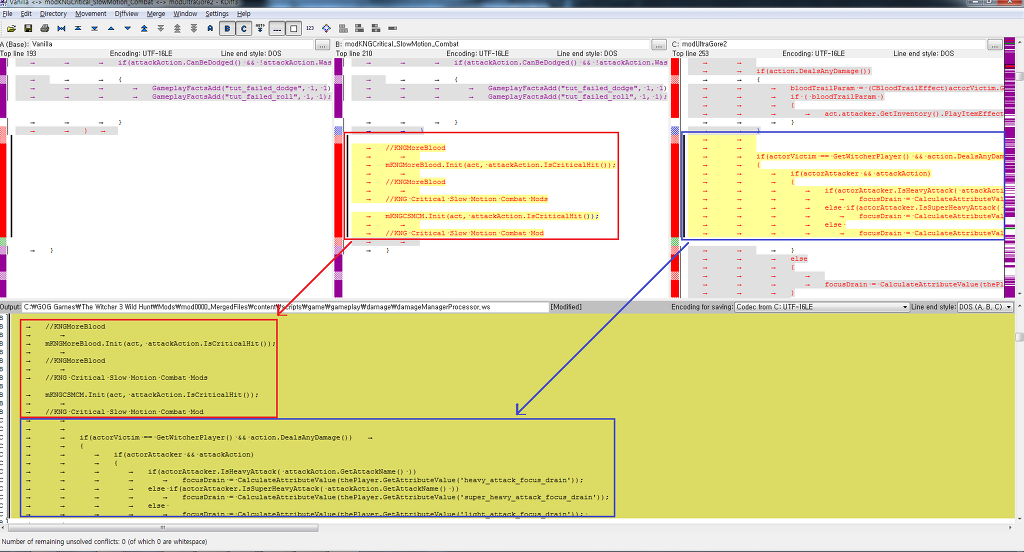The image size is (1024, 552).
Task: Open the Diffview menu
Action: 126,14
